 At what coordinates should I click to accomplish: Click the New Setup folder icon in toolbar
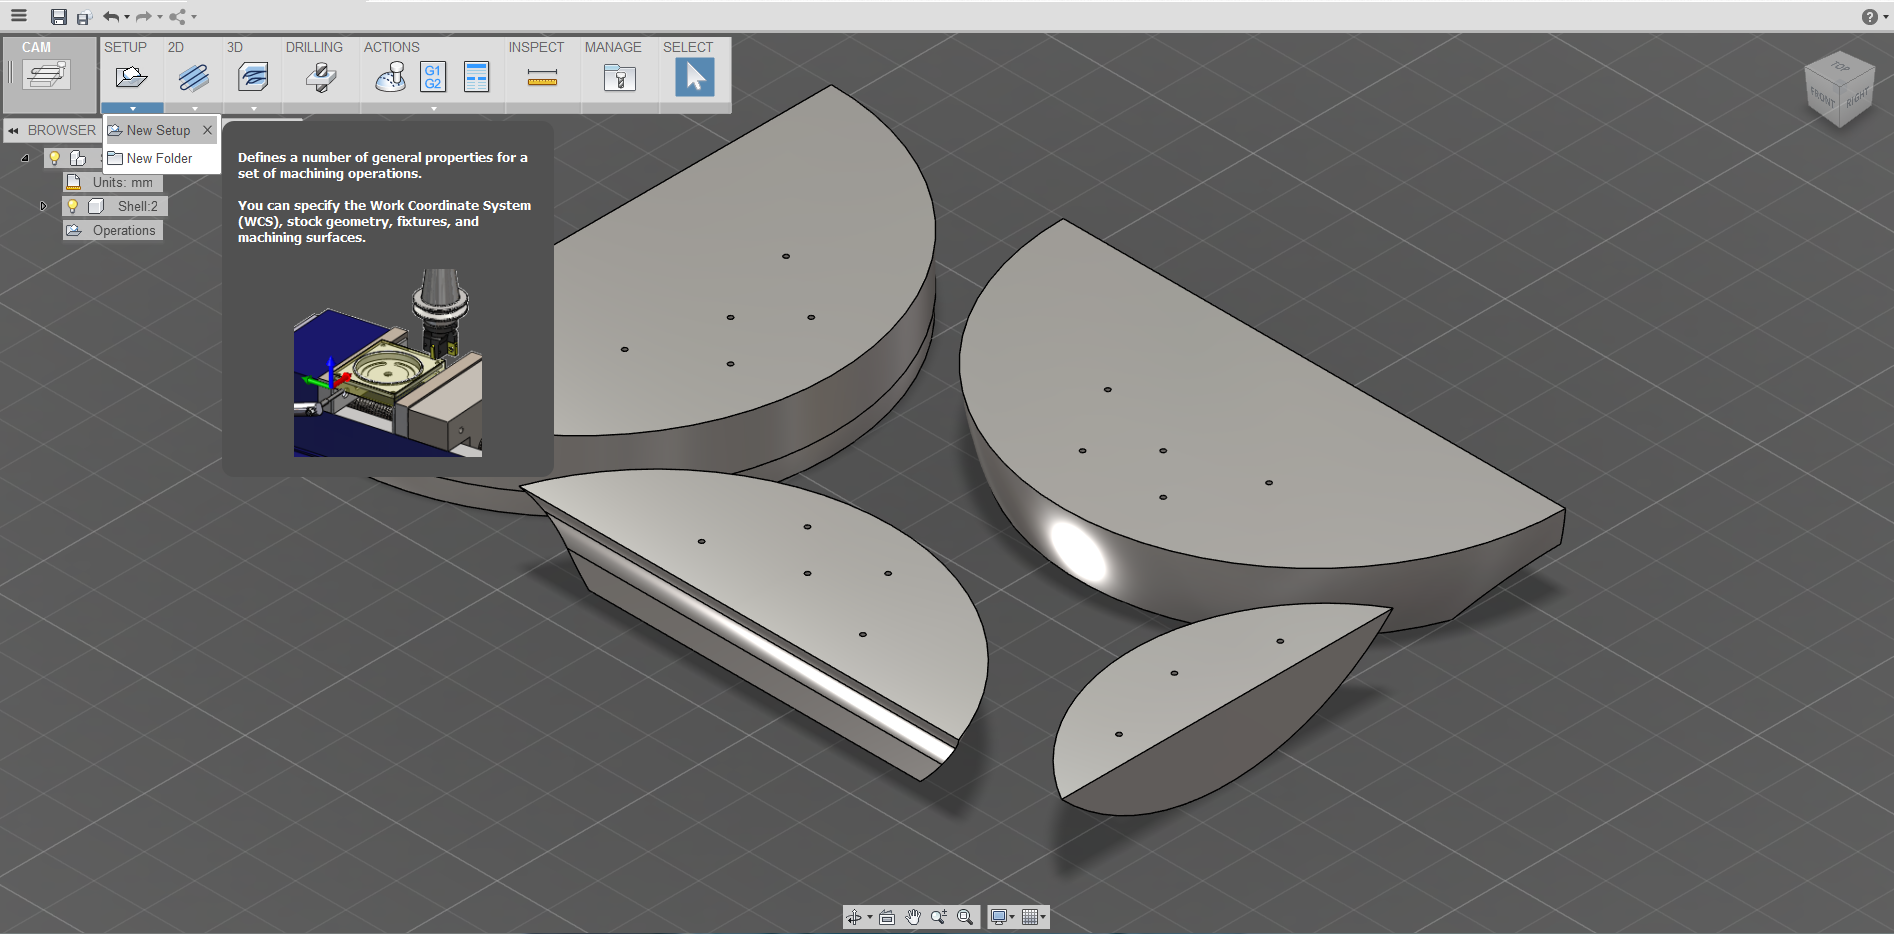coord(131,77)
